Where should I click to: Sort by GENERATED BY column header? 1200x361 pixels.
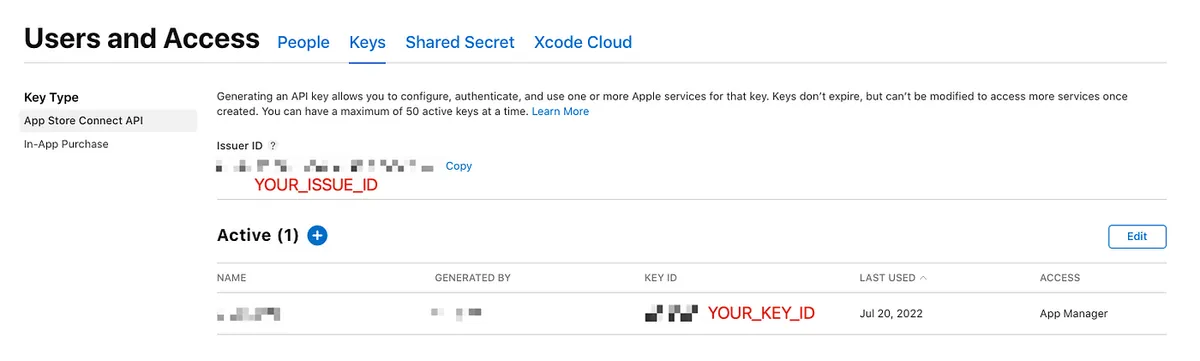pyautogui.click(x=472, y=278)
